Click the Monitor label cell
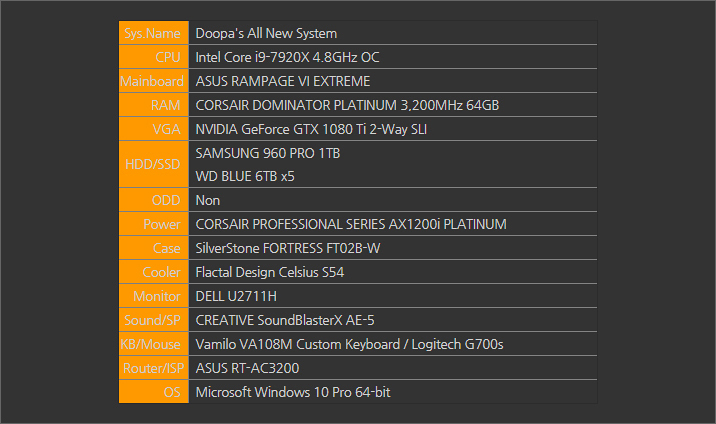Screen dimensions: 716x424 153,296
